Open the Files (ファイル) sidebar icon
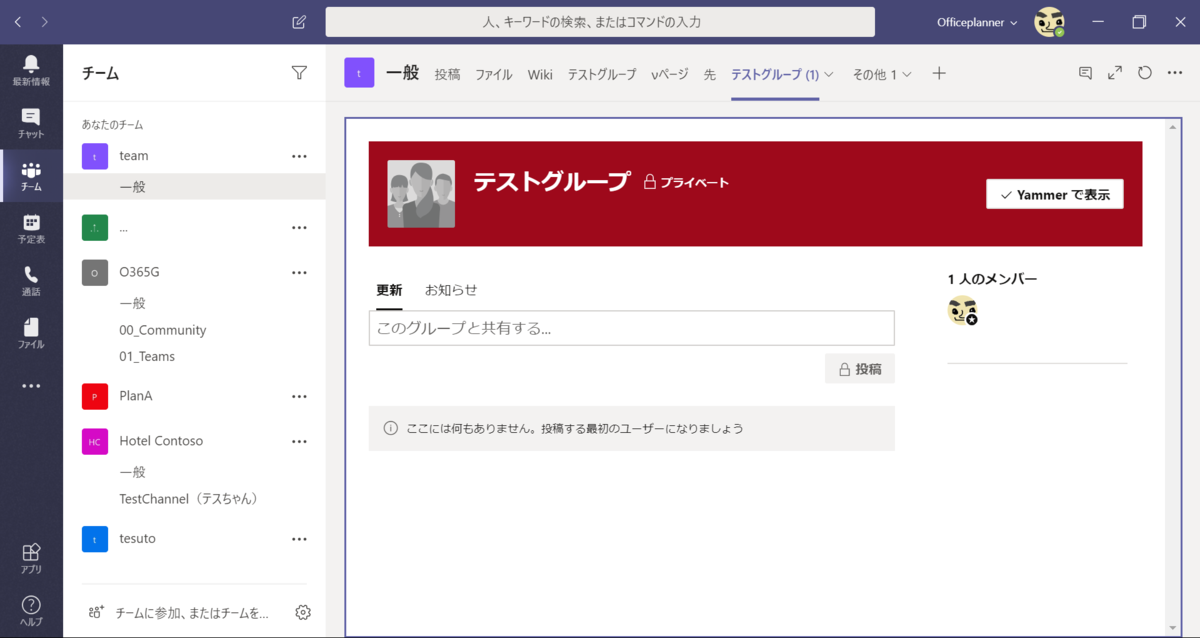This screenshot has width=1200, height=638. [31, 333]
